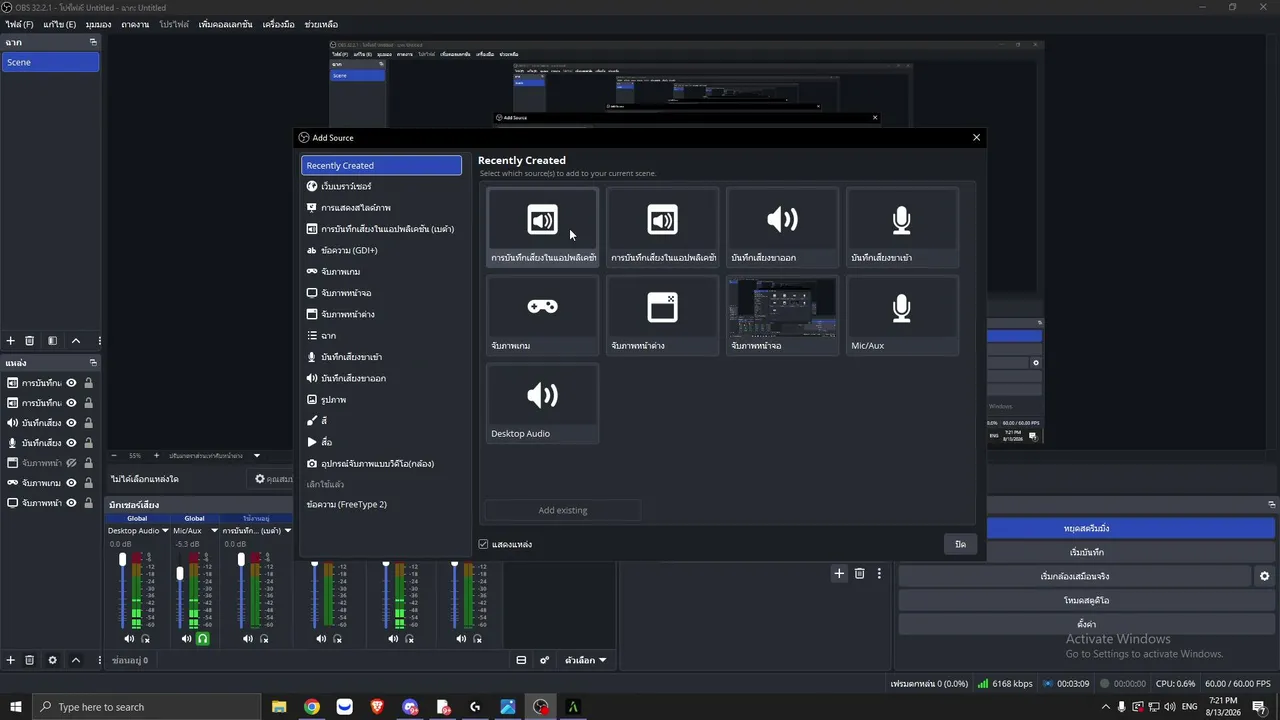Click the เริ่มบันทึก button
The width and height of the screenshot is (1280, 720).
[x=1086, y=552]
